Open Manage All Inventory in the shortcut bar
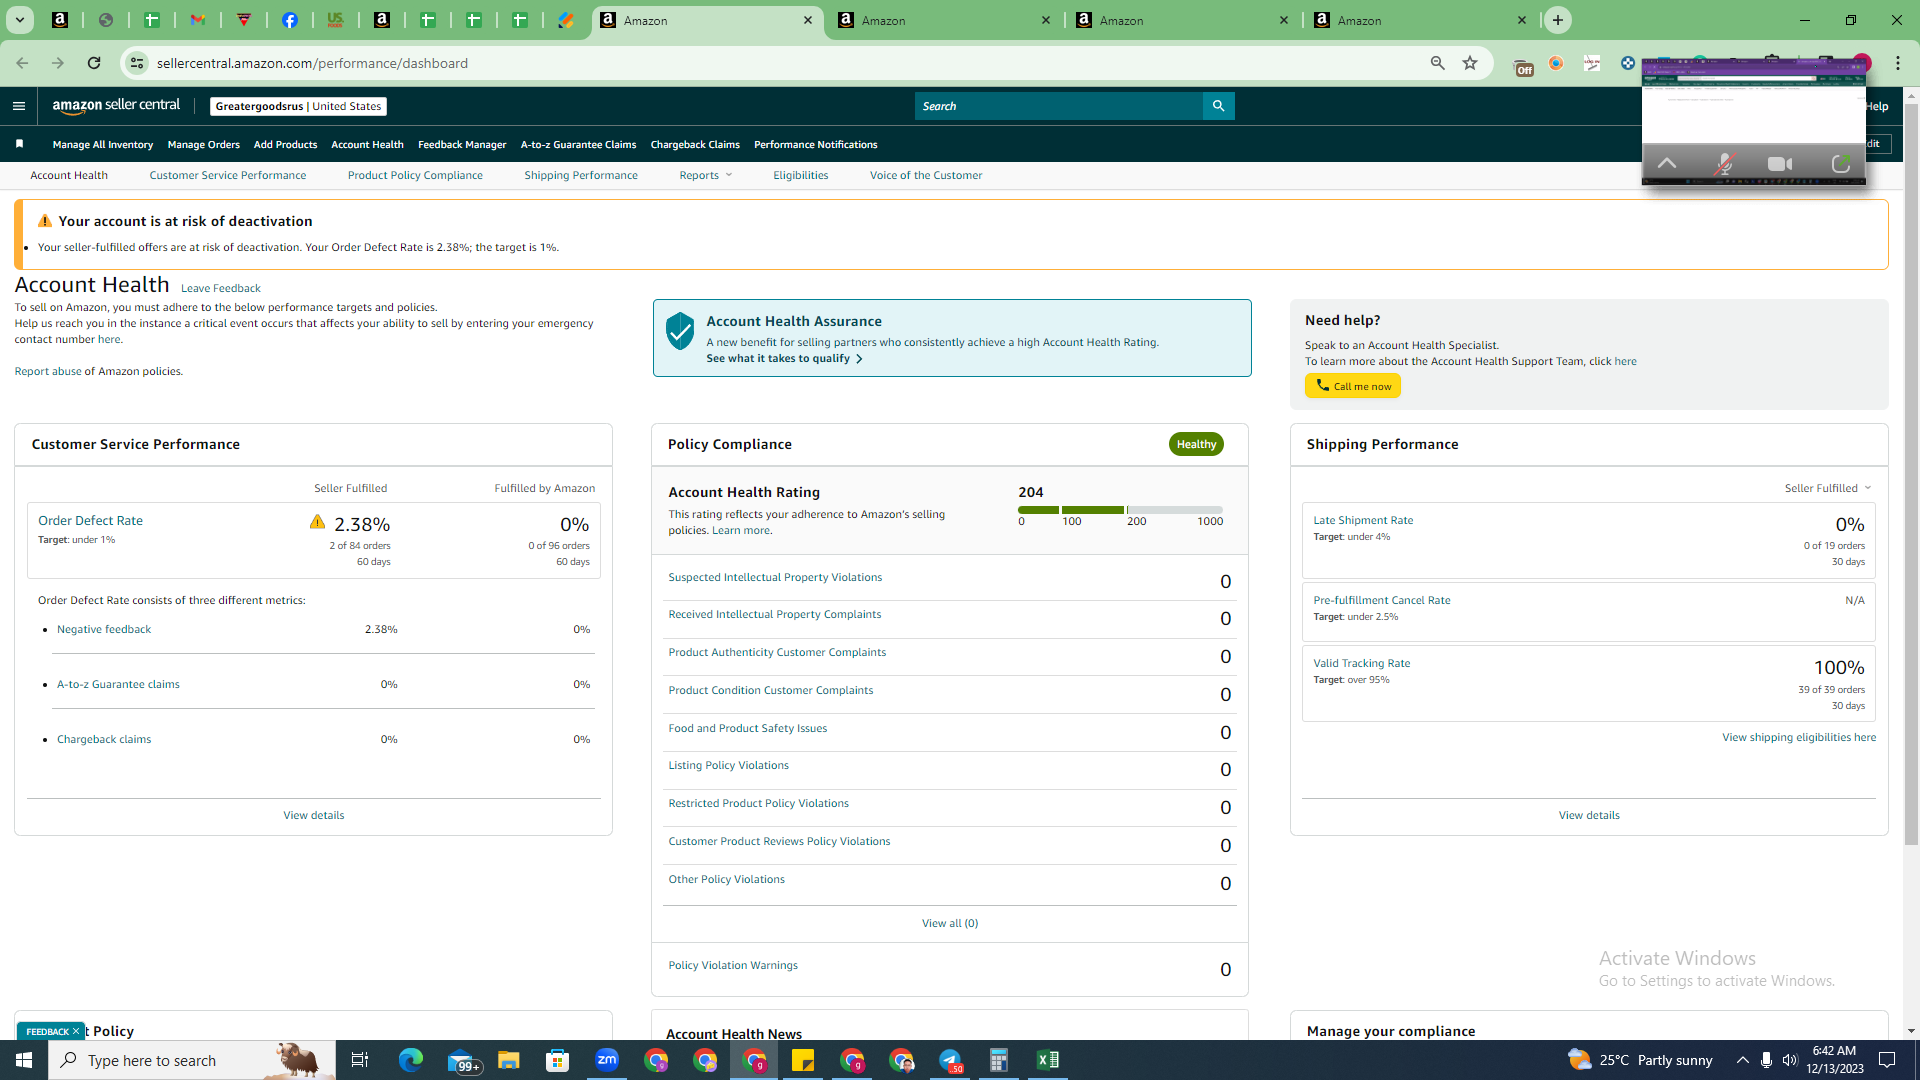This screenshot has width=1920, height=1080. pyautogui.click(x=103, y=145)
